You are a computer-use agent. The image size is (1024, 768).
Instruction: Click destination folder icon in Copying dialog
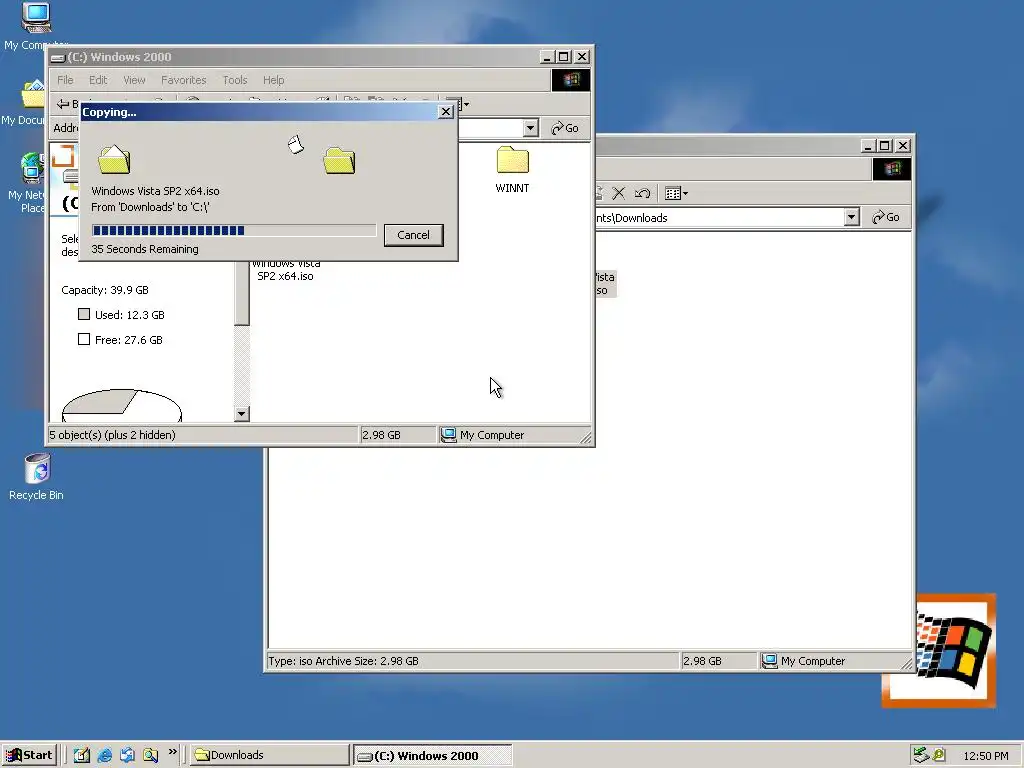[x=339, y=160]
